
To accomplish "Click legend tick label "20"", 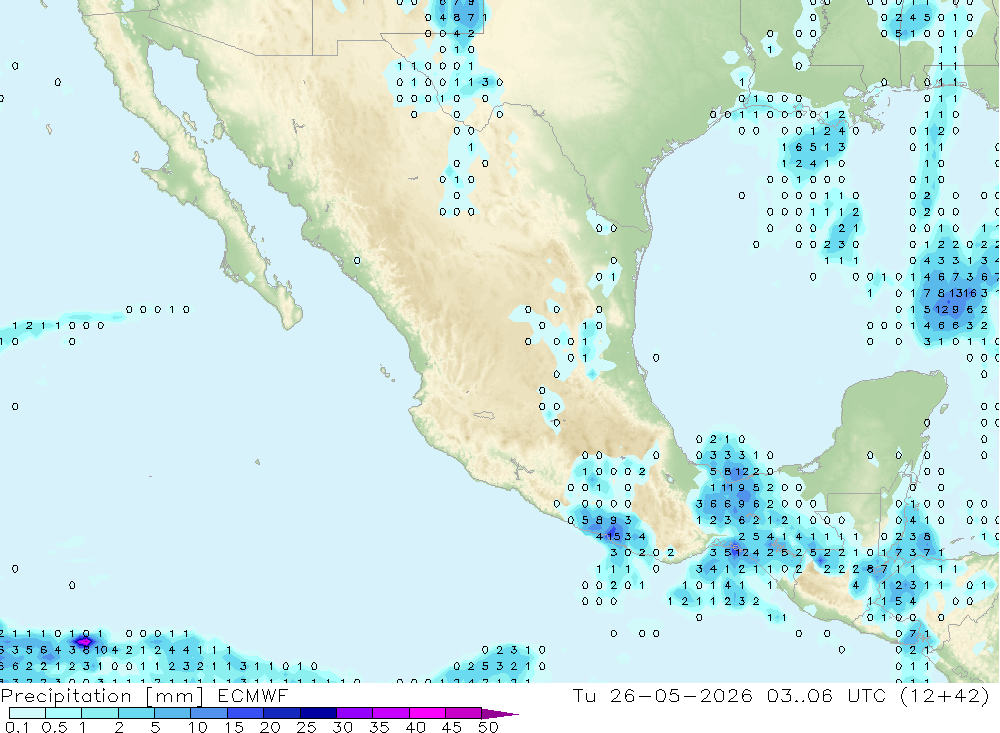I will click(270, 727).
